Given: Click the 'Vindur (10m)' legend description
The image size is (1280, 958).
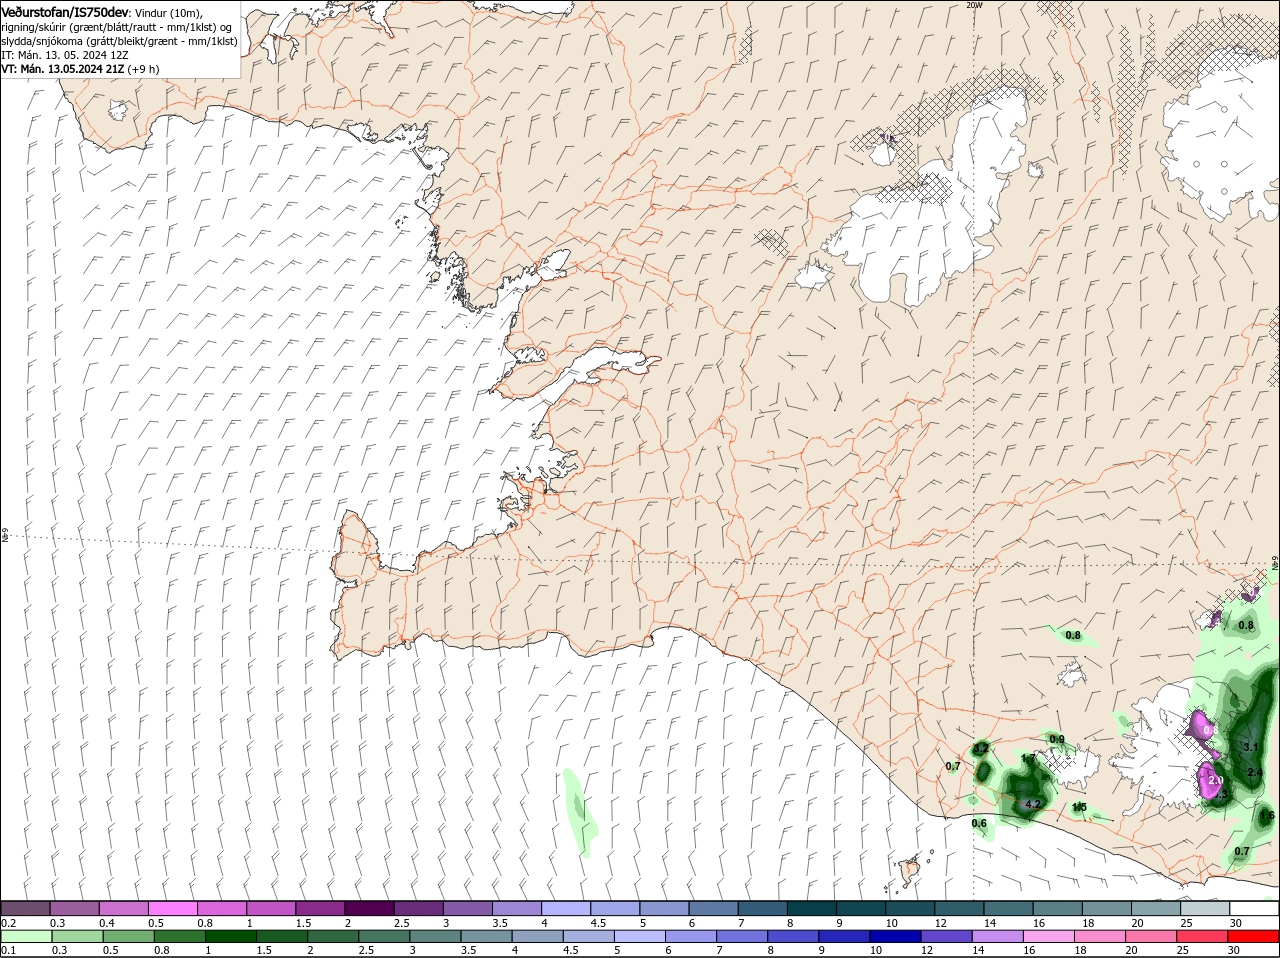Looking at the screenshot, I should coord(168,12).
